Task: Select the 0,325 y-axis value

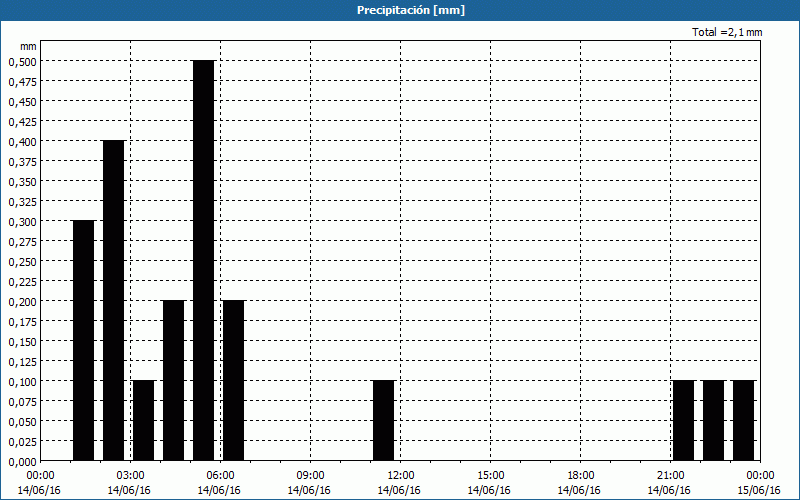Action: (x=22, y=202)
